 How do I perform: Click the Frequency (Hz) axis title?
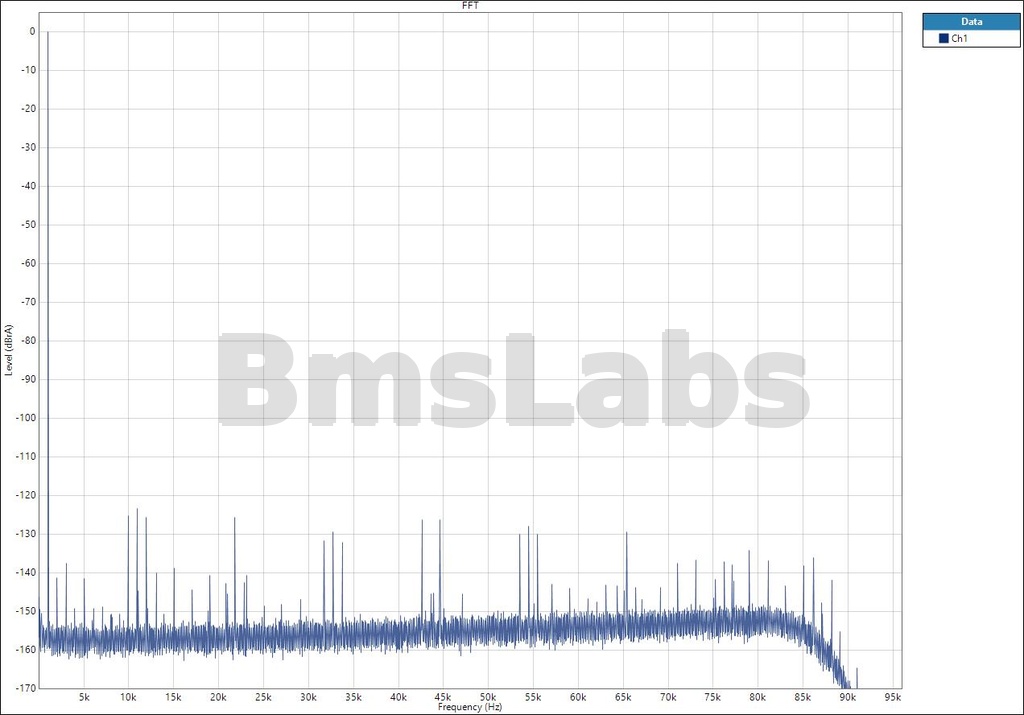point(470,707)
